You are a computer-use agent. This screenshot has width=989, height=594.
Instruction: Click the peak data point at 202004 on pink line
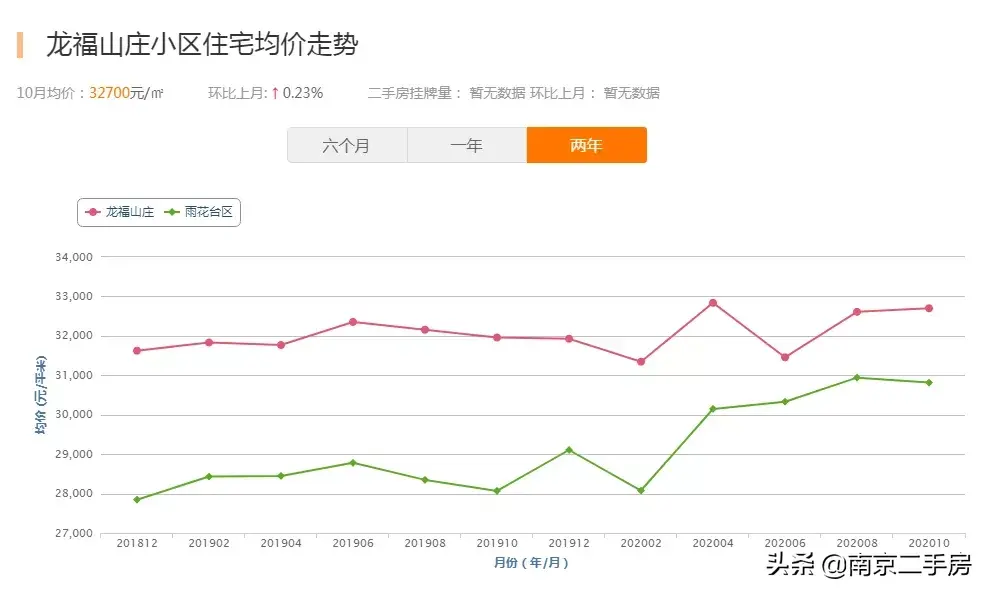[x=713, y=302]
